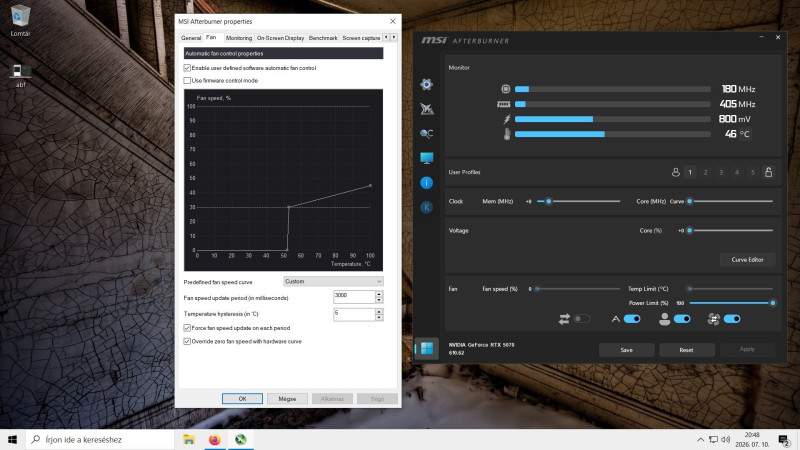The width and height of the screenshot is (800, 450).
Task: Click the auto fan A icon
Action: coord(616,319)
